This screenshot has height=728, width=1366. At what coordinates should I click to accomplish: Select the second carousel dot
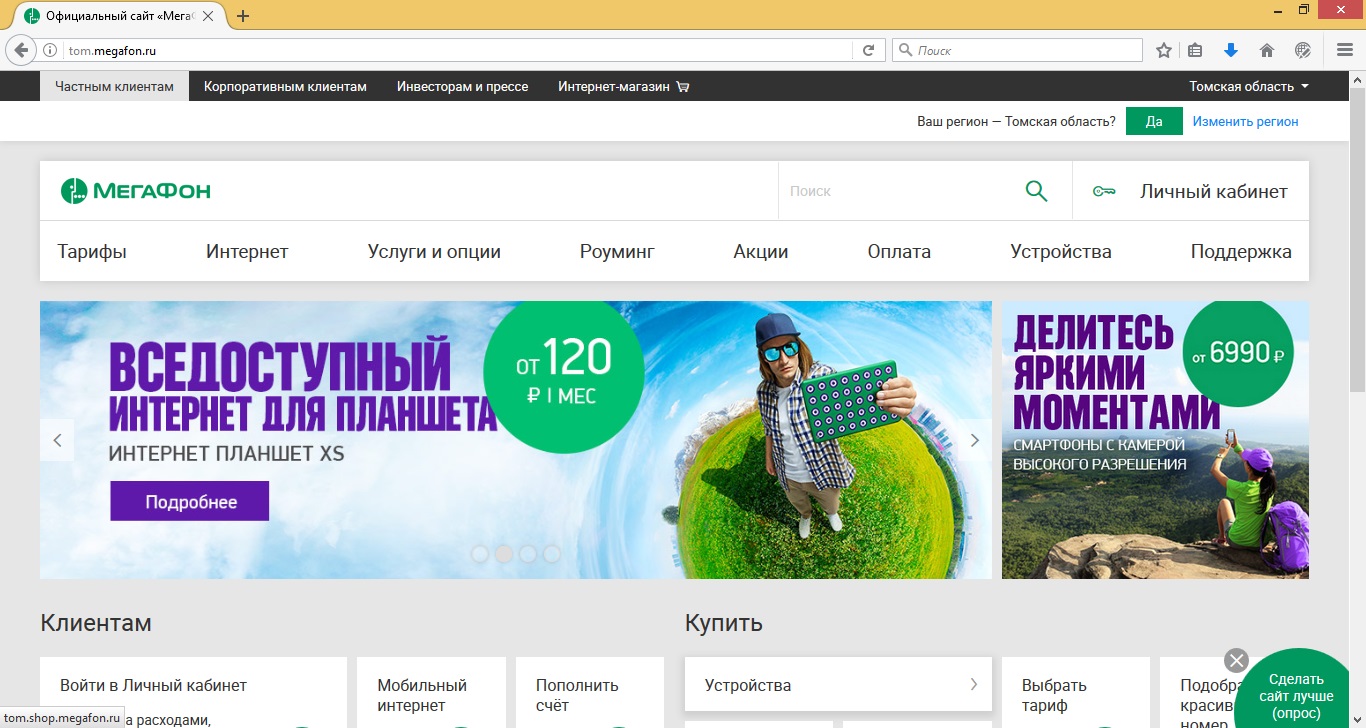coord(504,552)
